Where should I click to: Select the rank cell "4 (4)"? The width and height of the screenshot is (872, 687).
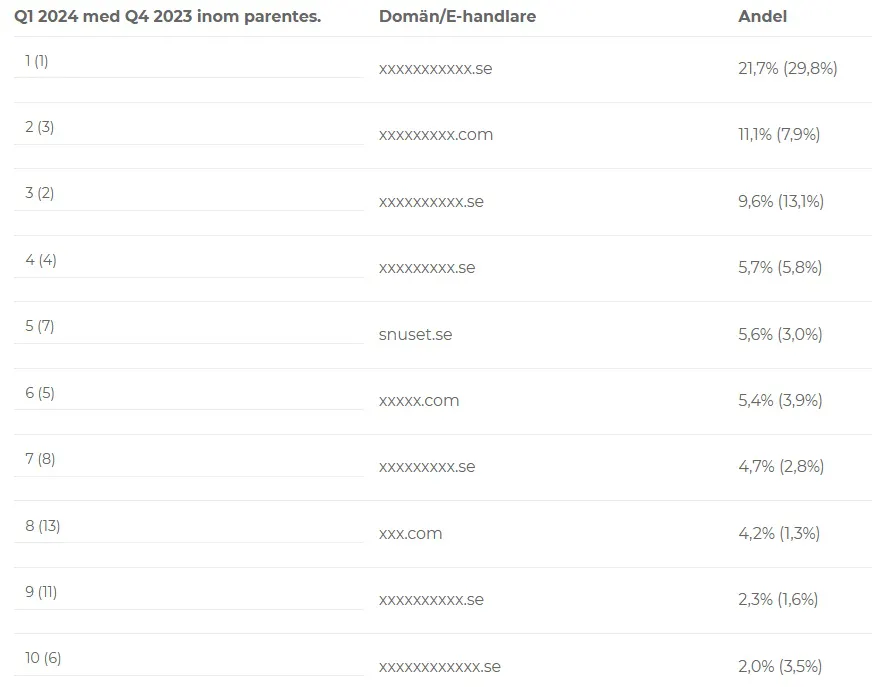click(41, 260)
